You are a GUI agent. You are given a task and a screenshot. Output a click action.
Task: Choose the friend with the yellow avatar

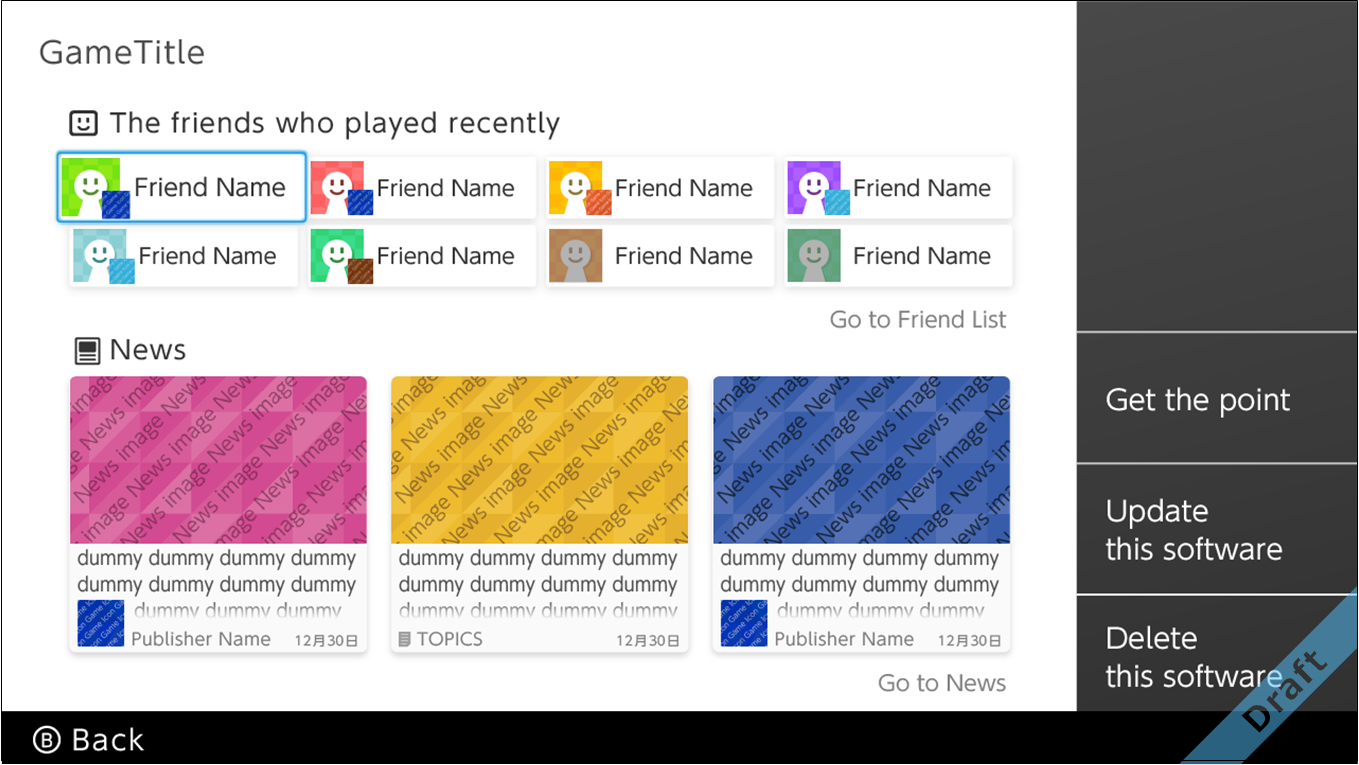click(x=660, y=188)
